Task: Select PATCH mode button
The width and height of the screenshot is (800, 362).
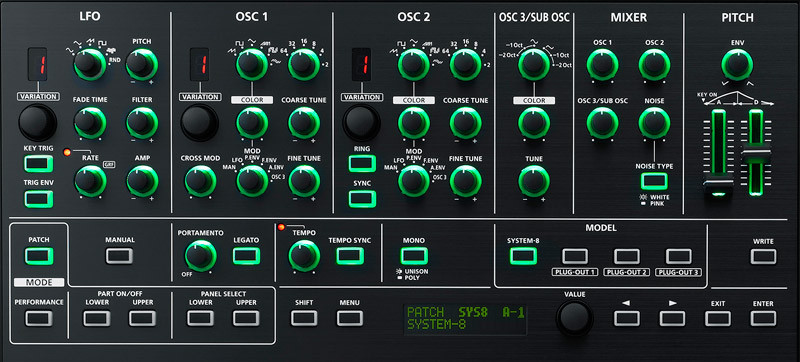Action: pyautogui.click(x=39, y=255)
